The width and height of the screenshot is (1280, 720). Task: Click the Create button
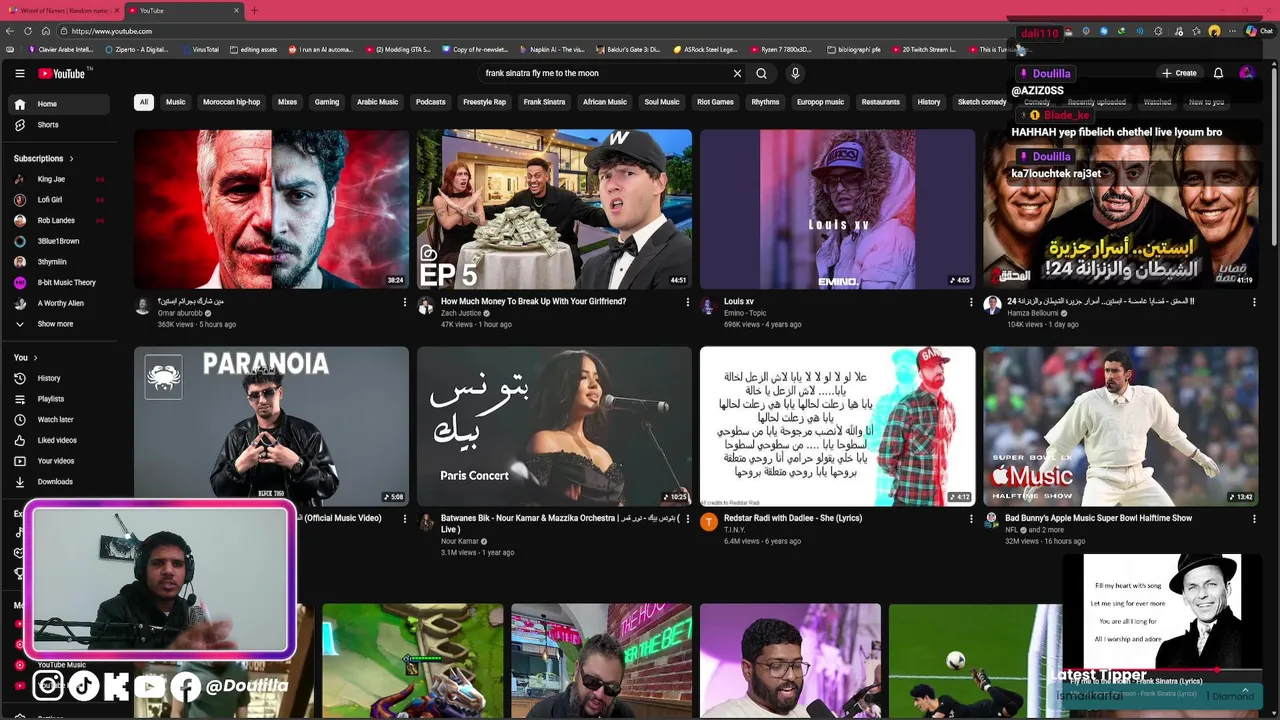[x=1179, y=73]
